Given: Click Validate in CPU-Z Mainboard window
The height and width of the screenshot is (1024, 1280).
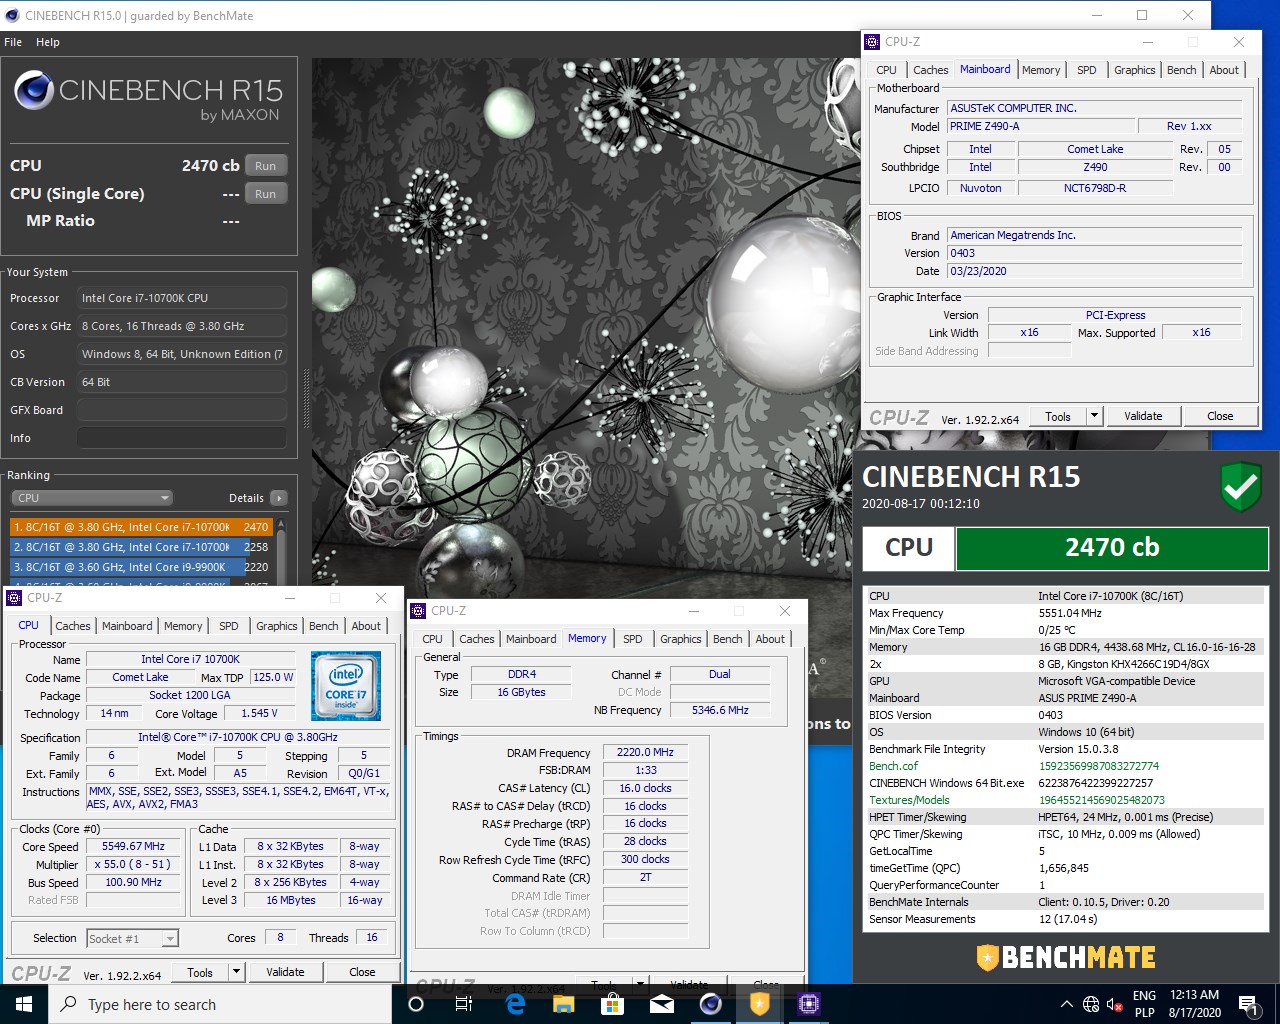Looking at the screenshot, I should click(x=1143, y=416).
